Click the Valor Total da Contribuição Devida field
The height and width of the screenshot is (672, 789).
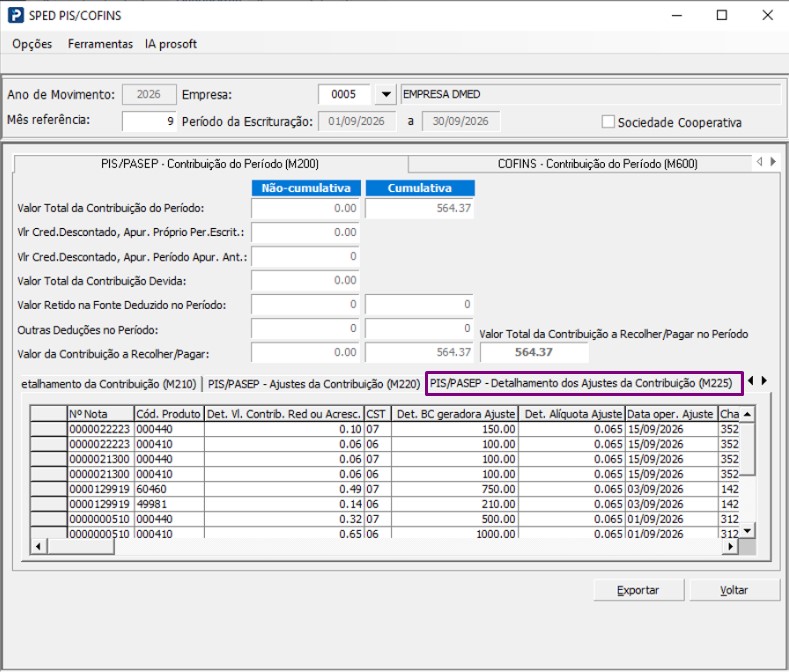305,280
